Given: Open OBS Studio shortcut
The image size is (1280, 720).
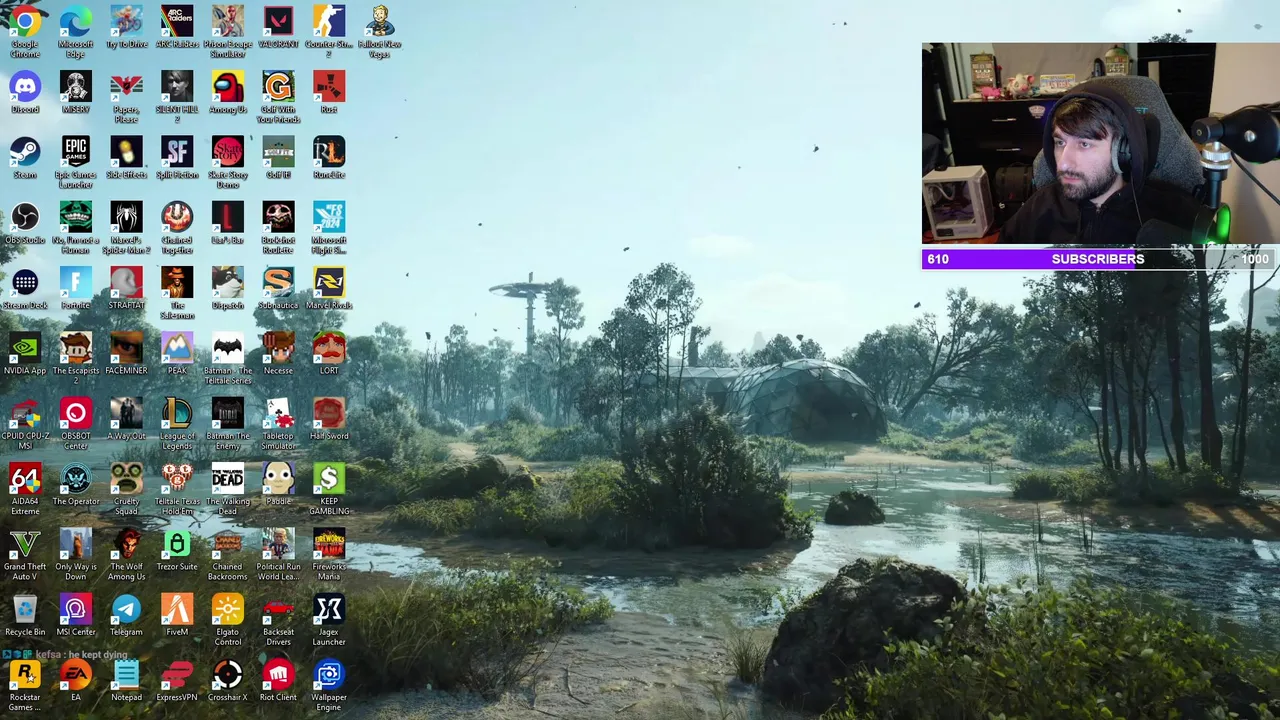Looking at the screenshot, I should click(25, 222).
